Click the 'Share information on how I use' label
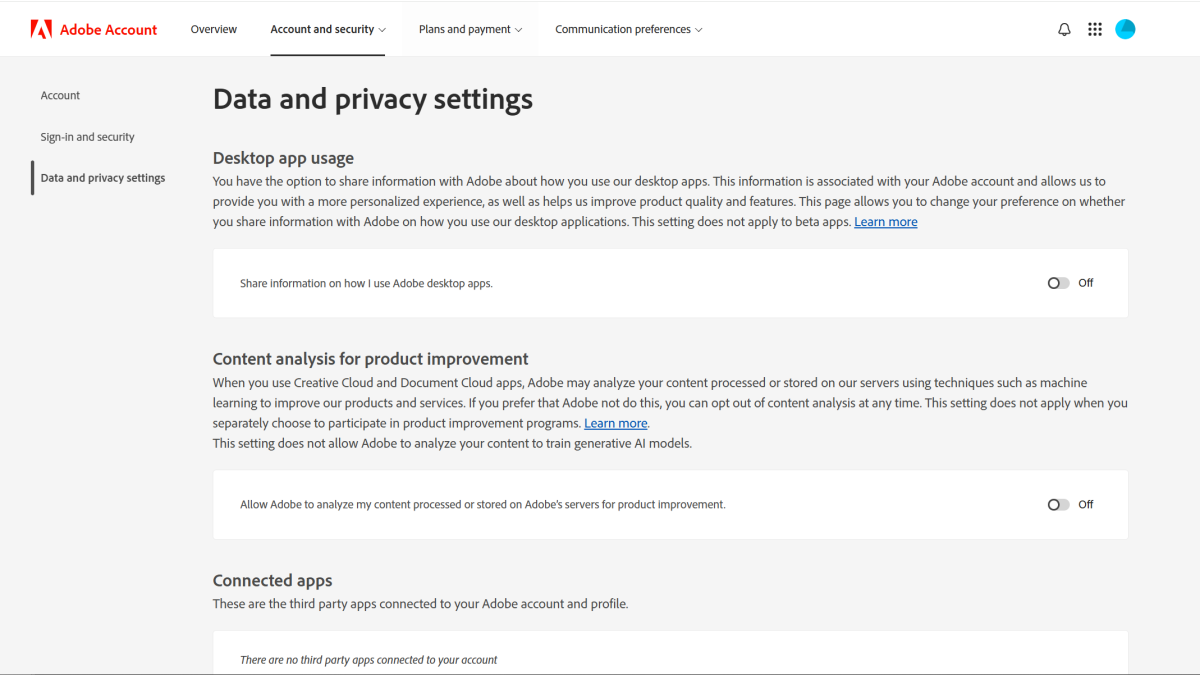1200x675 pixels. pos(366,284)
